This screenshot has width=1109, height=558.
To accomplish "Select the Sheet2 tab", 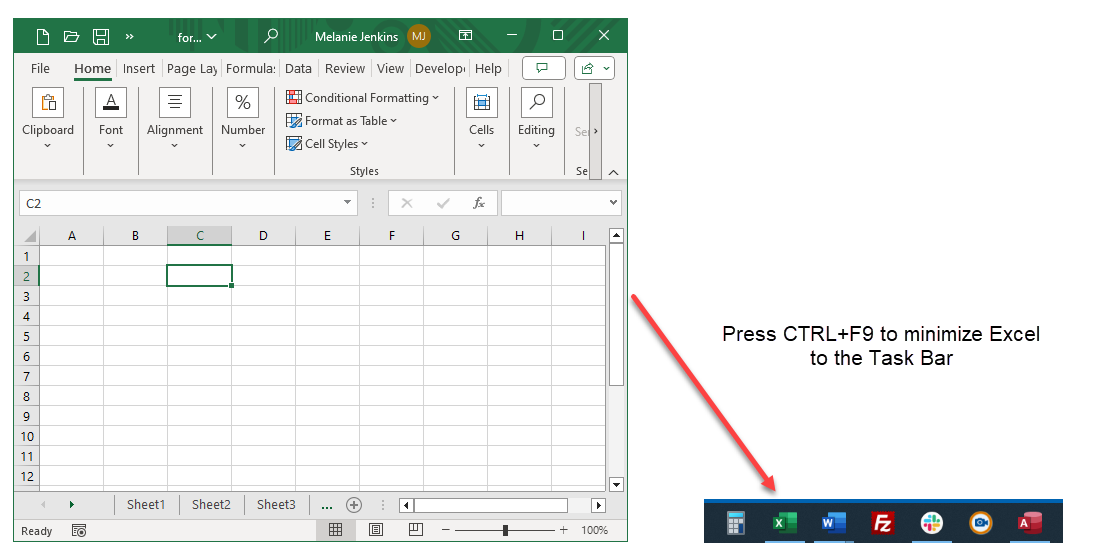I will (211, 504).
